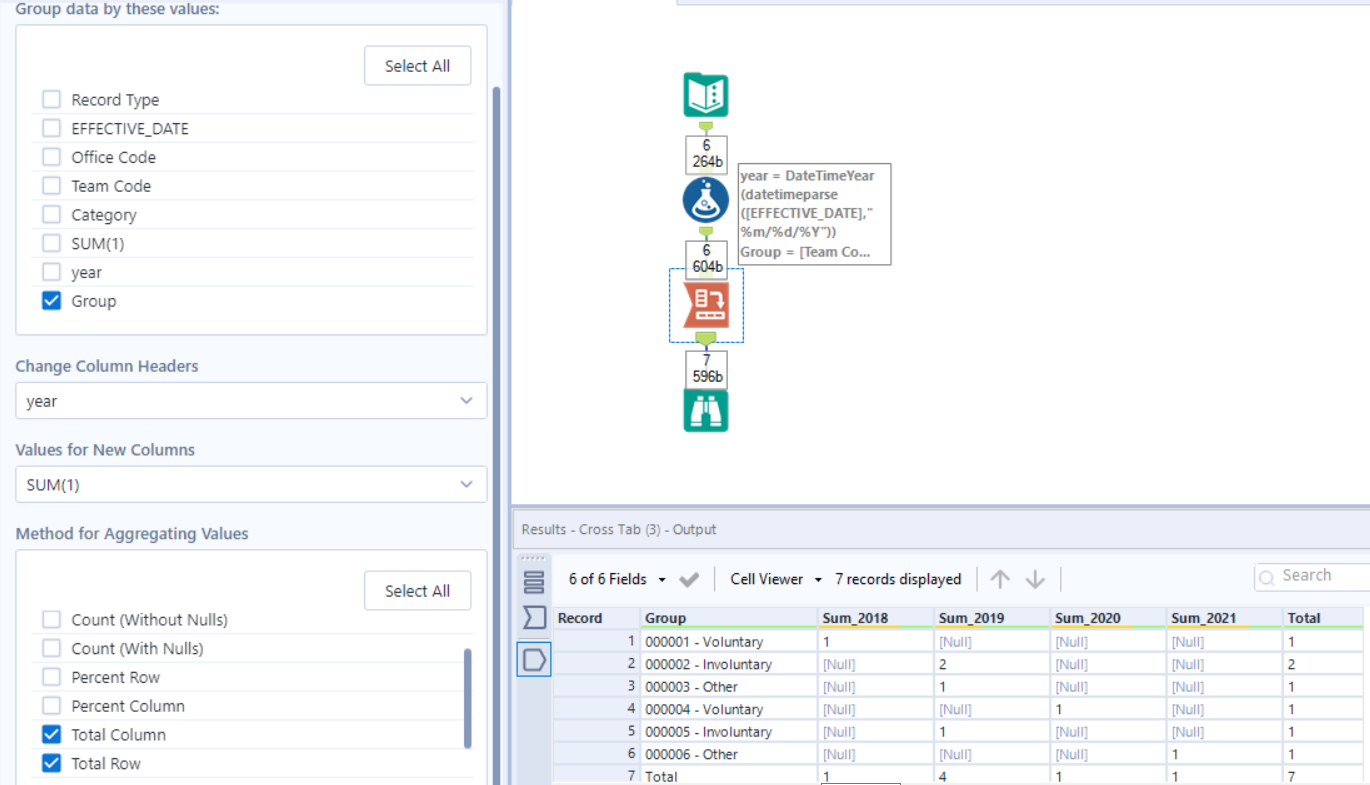This screenshot has height=785, width=1370.
Task: Click Select All under Method for Aggregating Values
Action: click(x=417, y=590)
